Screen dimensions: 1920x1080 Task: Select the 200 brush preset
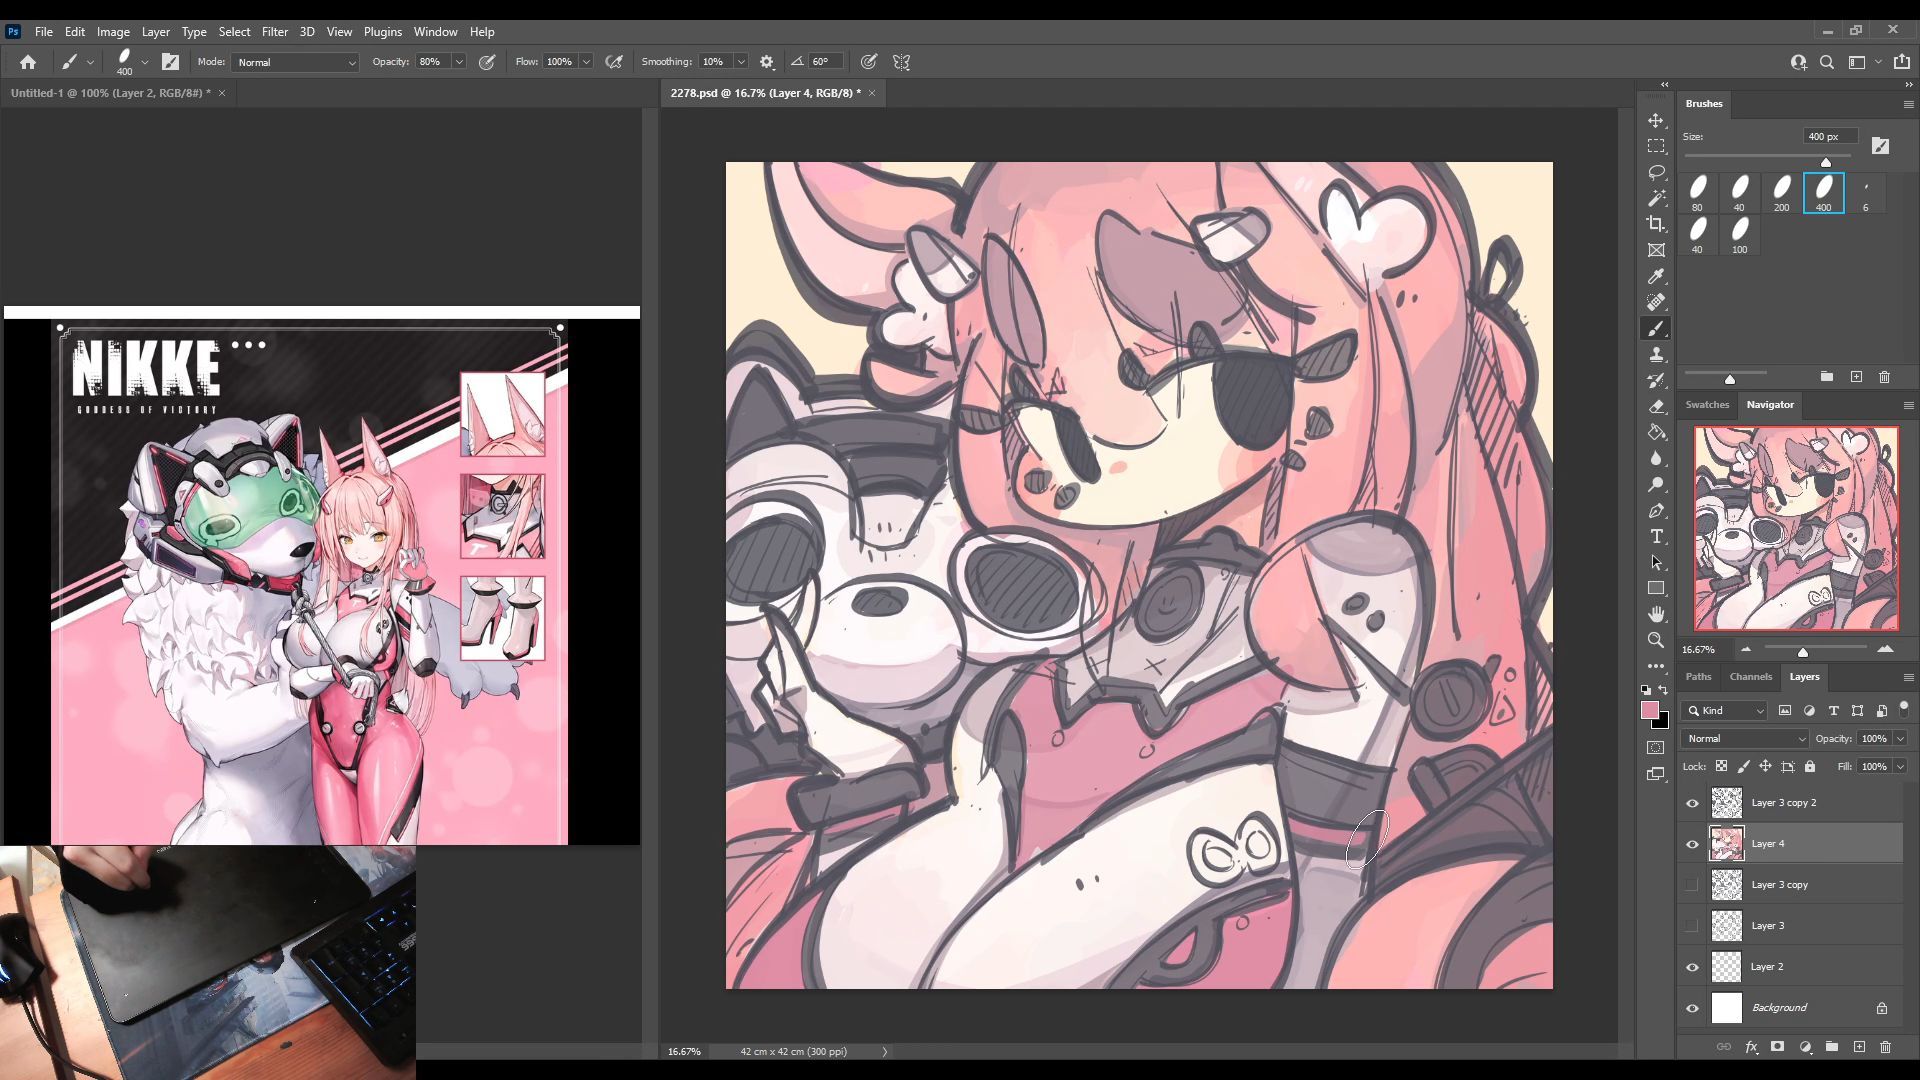tap(1781, 193)
